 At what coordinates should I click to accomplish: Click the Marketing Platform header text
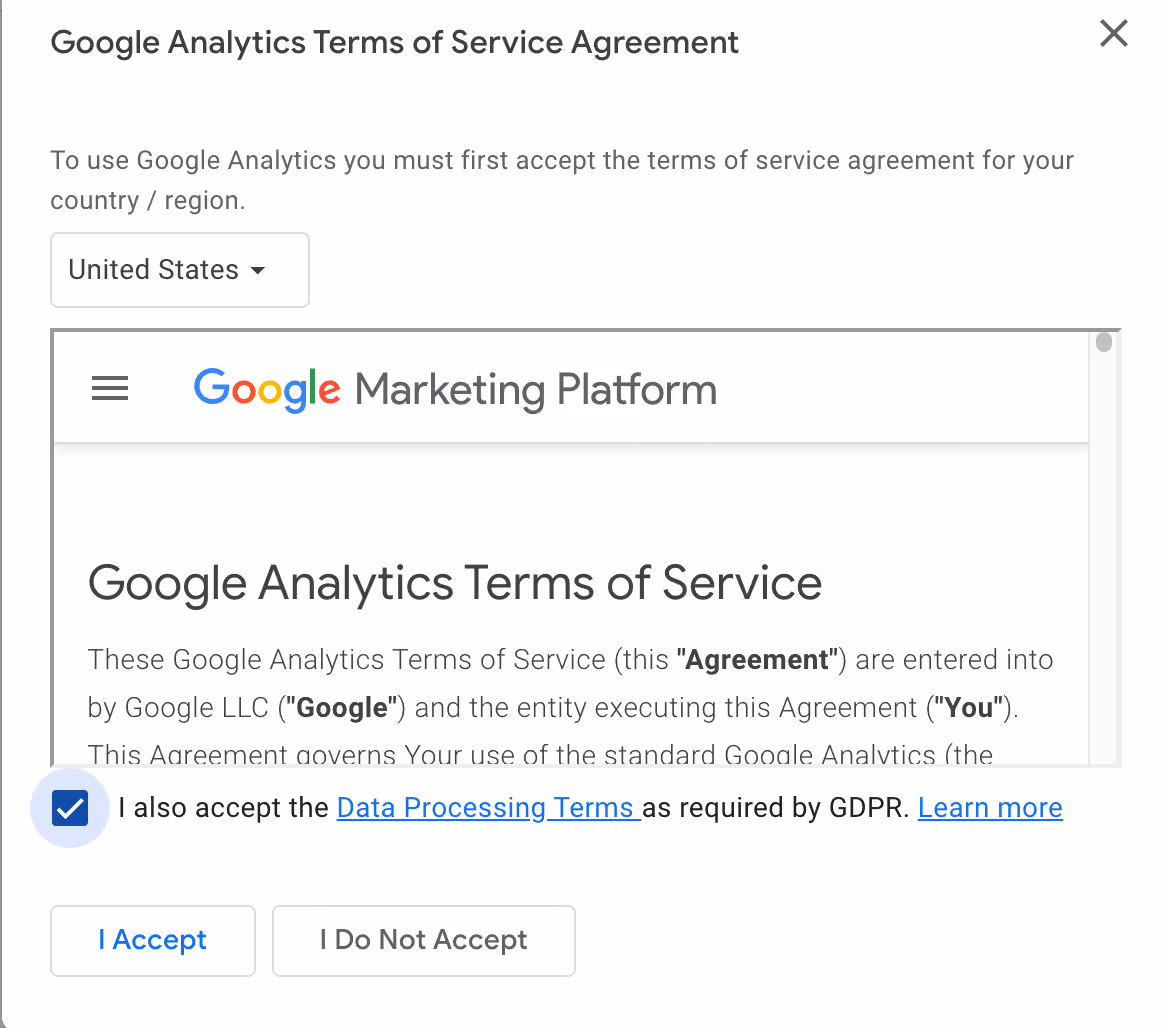pos(536,390)
